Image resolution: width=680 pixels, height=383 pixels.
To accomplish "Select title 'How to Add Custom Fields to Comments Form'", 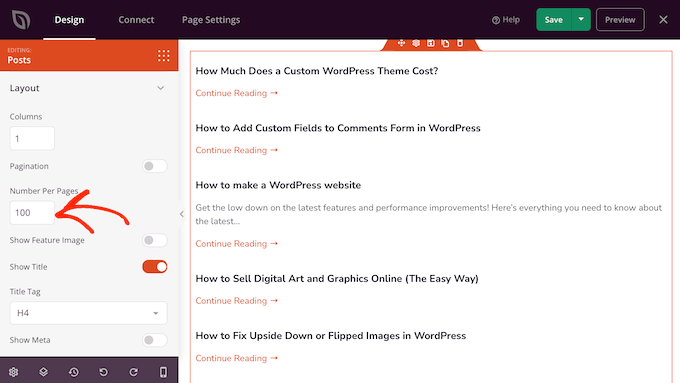I will [x=338, y=128].
